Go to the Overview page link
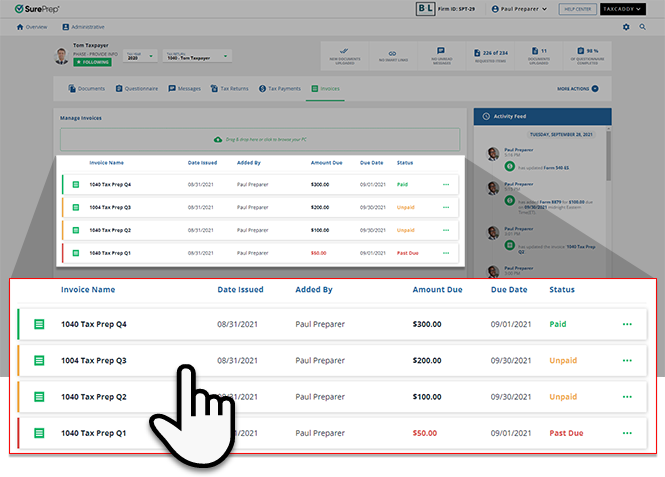The width and height of the screenshot is (665, 477). (x=35, y=27)
